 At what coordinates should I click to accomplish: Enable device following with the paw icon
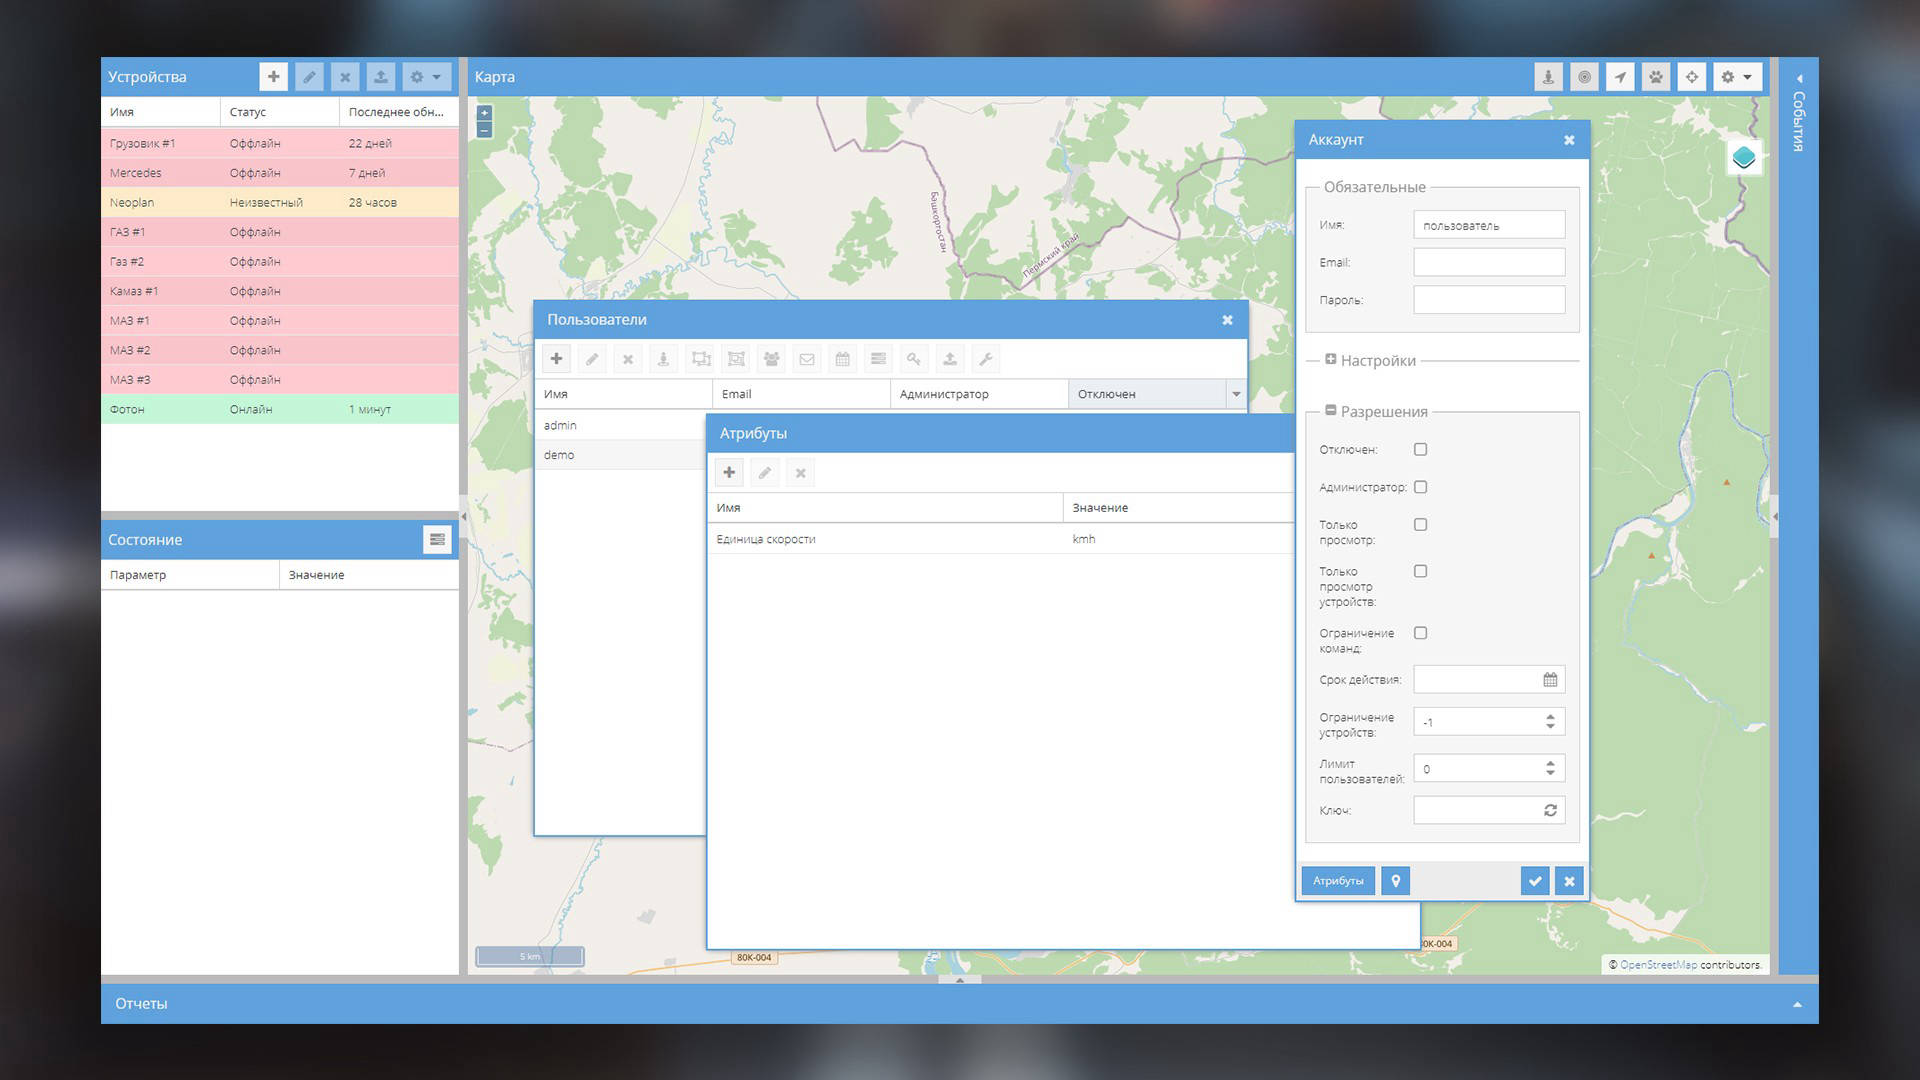tap(1656, 76)
